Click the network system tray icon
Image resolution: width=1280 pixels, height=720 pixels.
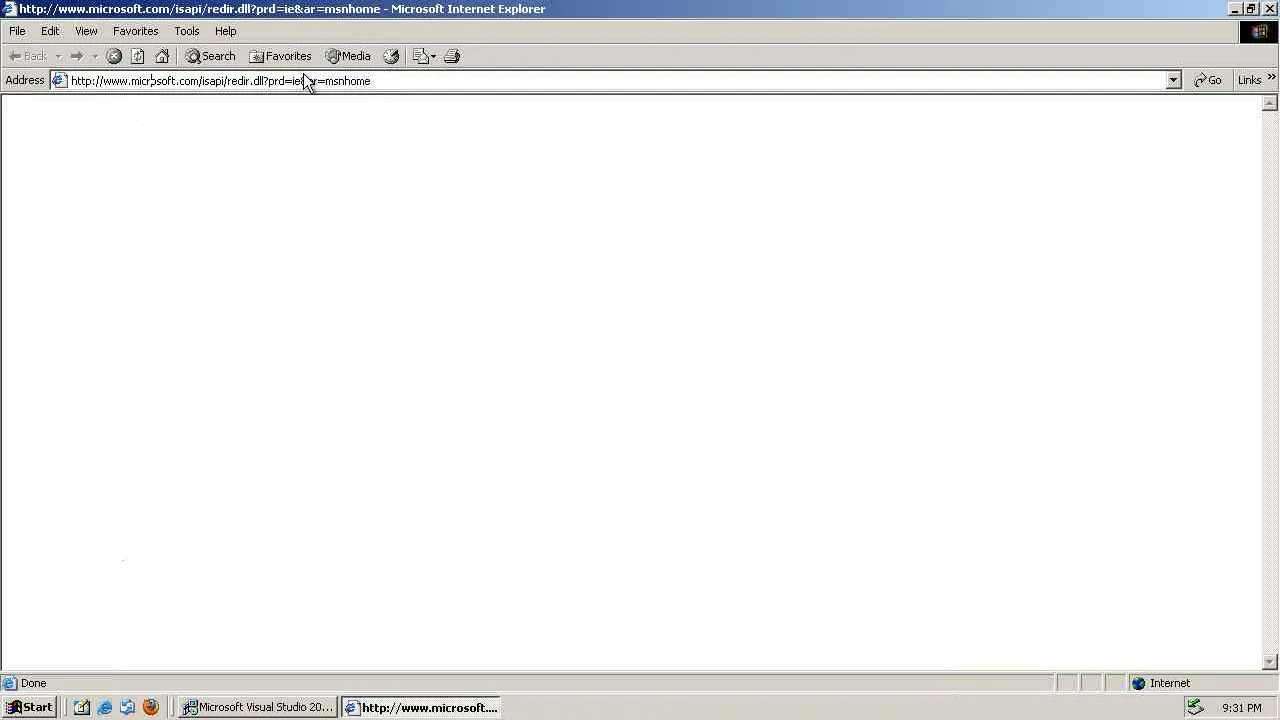point(1195,707)
